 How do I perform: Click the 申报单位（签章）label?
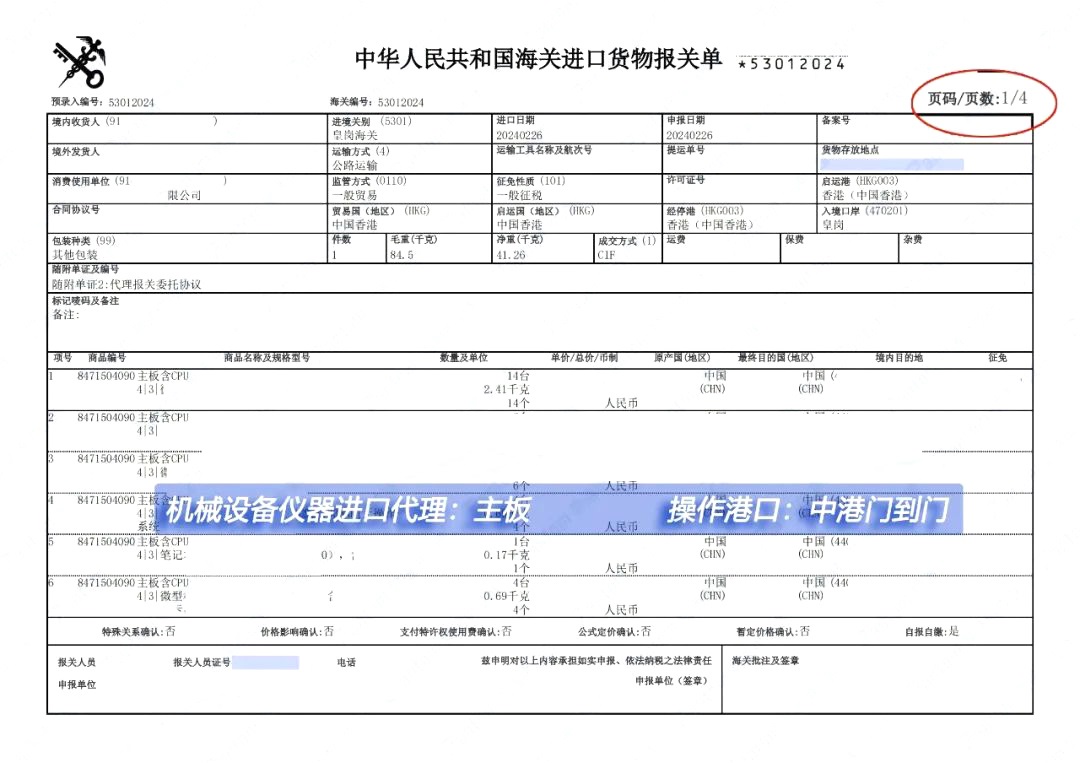[x=671, y=681]
